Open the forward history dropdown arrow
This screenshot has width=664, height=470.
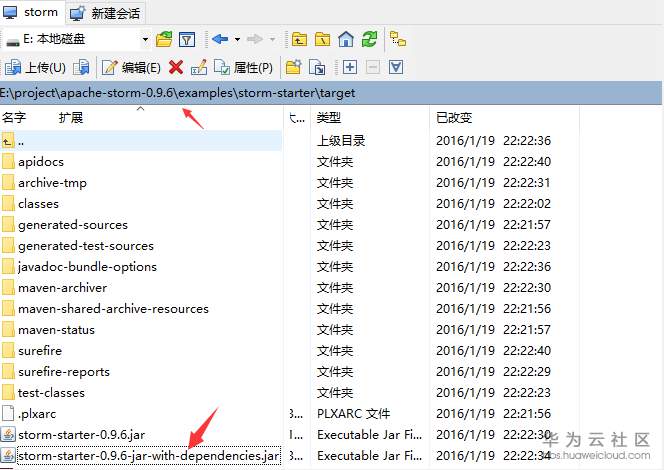pyautogui.click(x=272, y=39)
